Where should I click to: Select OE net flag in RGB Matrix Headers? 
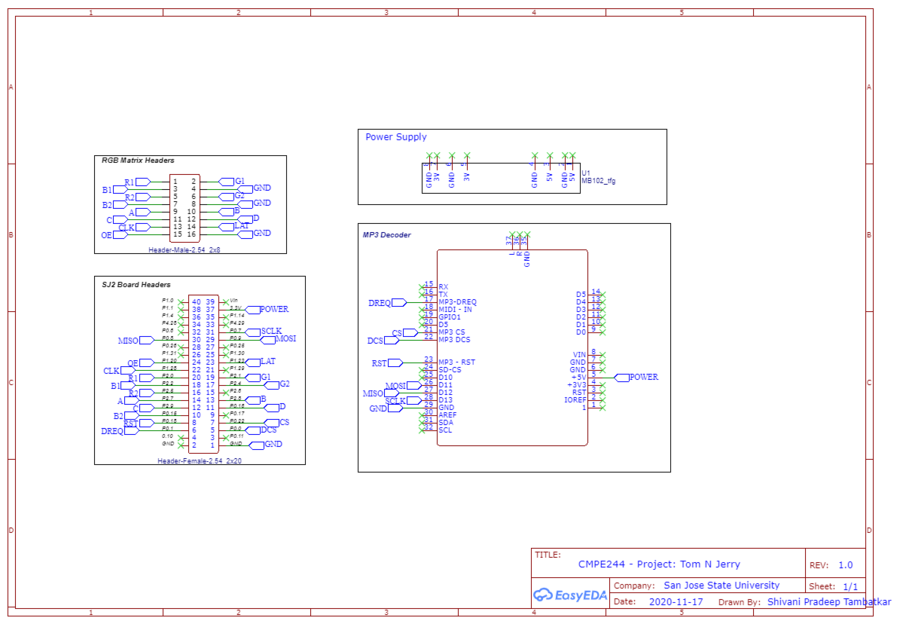[x=114, y=235]
